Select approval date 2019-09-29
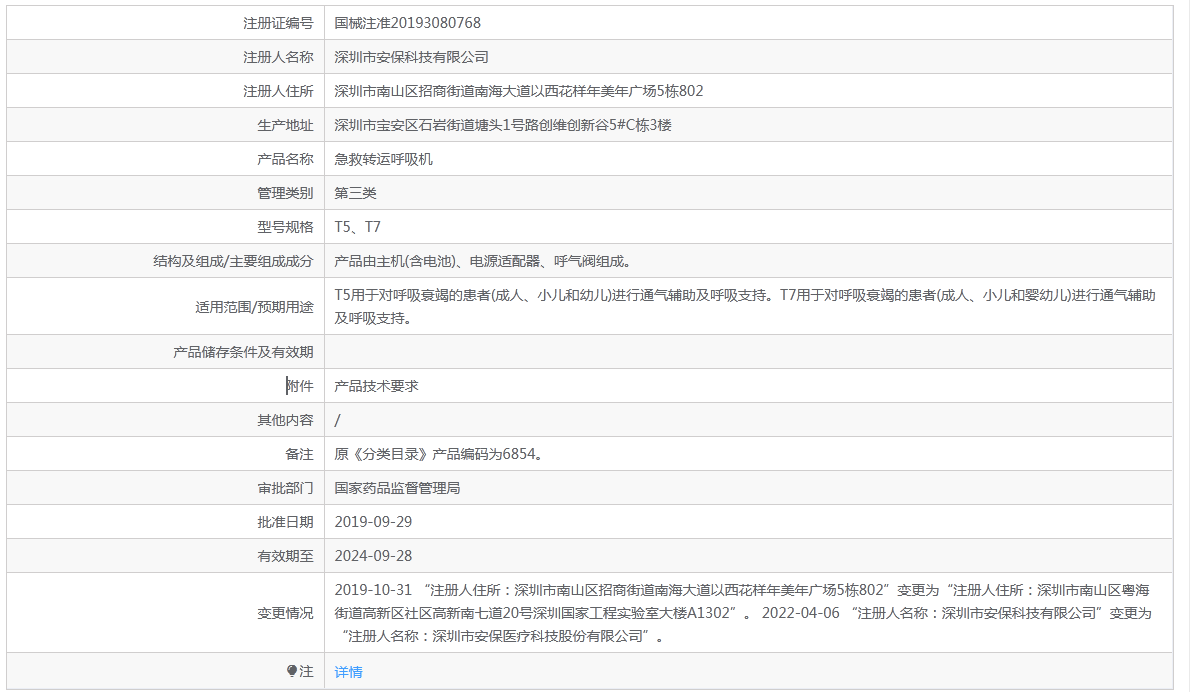The height and width of the screenshot is (692, 1192). coord(373,522)
